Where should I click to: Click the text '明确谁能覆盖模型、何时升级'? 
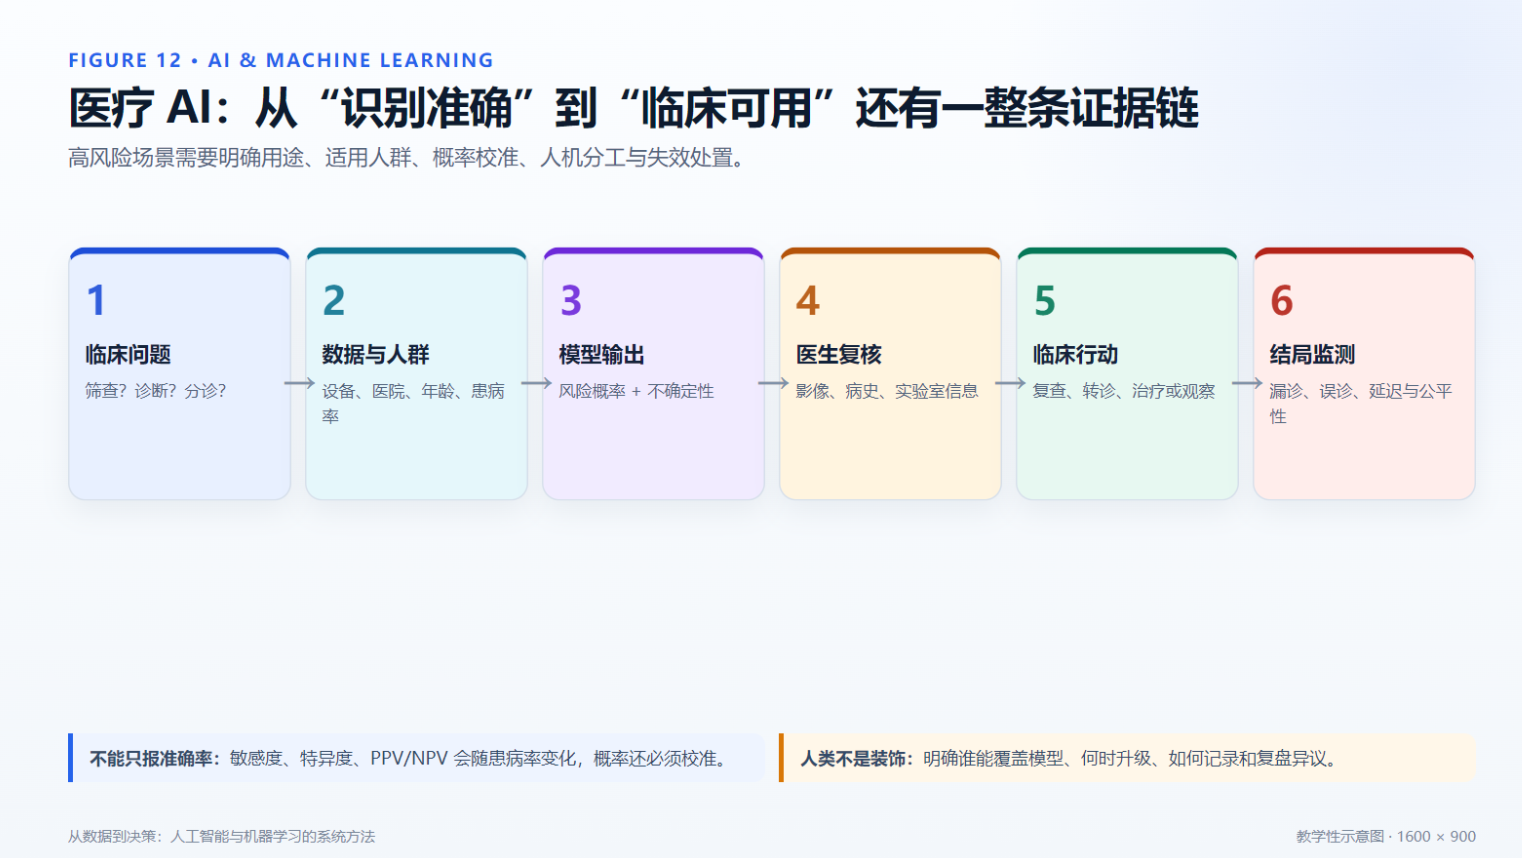1037,759
